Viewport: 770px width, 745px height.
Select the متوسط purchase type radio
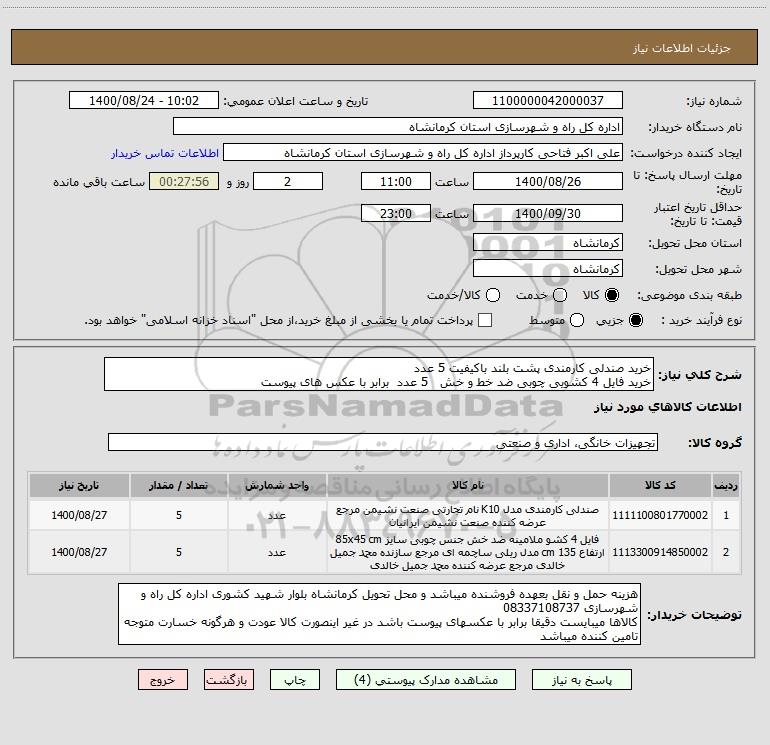(577, 320)
